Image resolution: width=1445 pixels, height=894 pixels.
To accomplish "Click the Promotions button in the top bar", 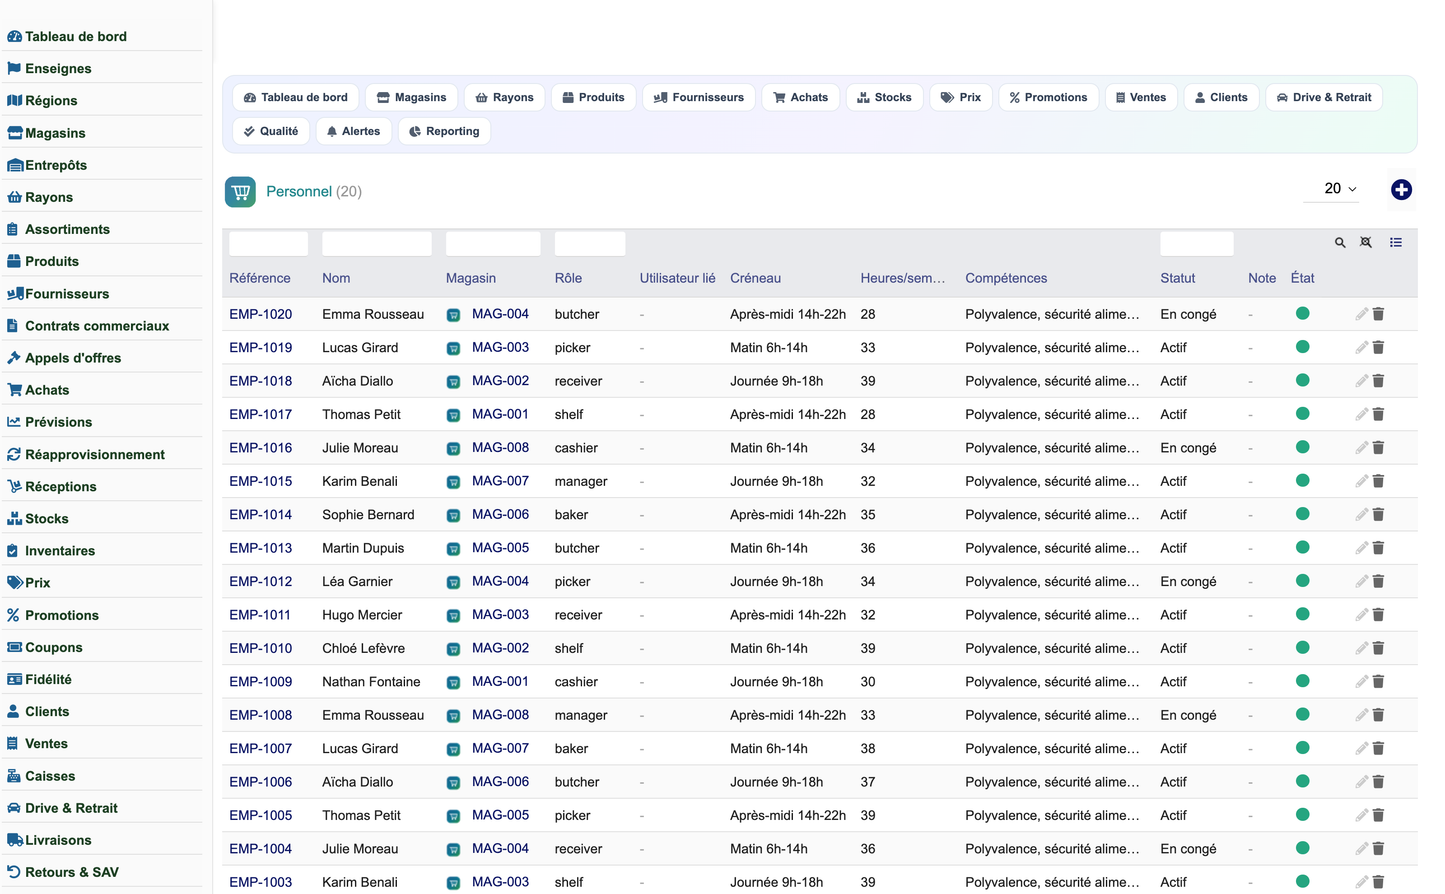I will tap(1048, 97).
